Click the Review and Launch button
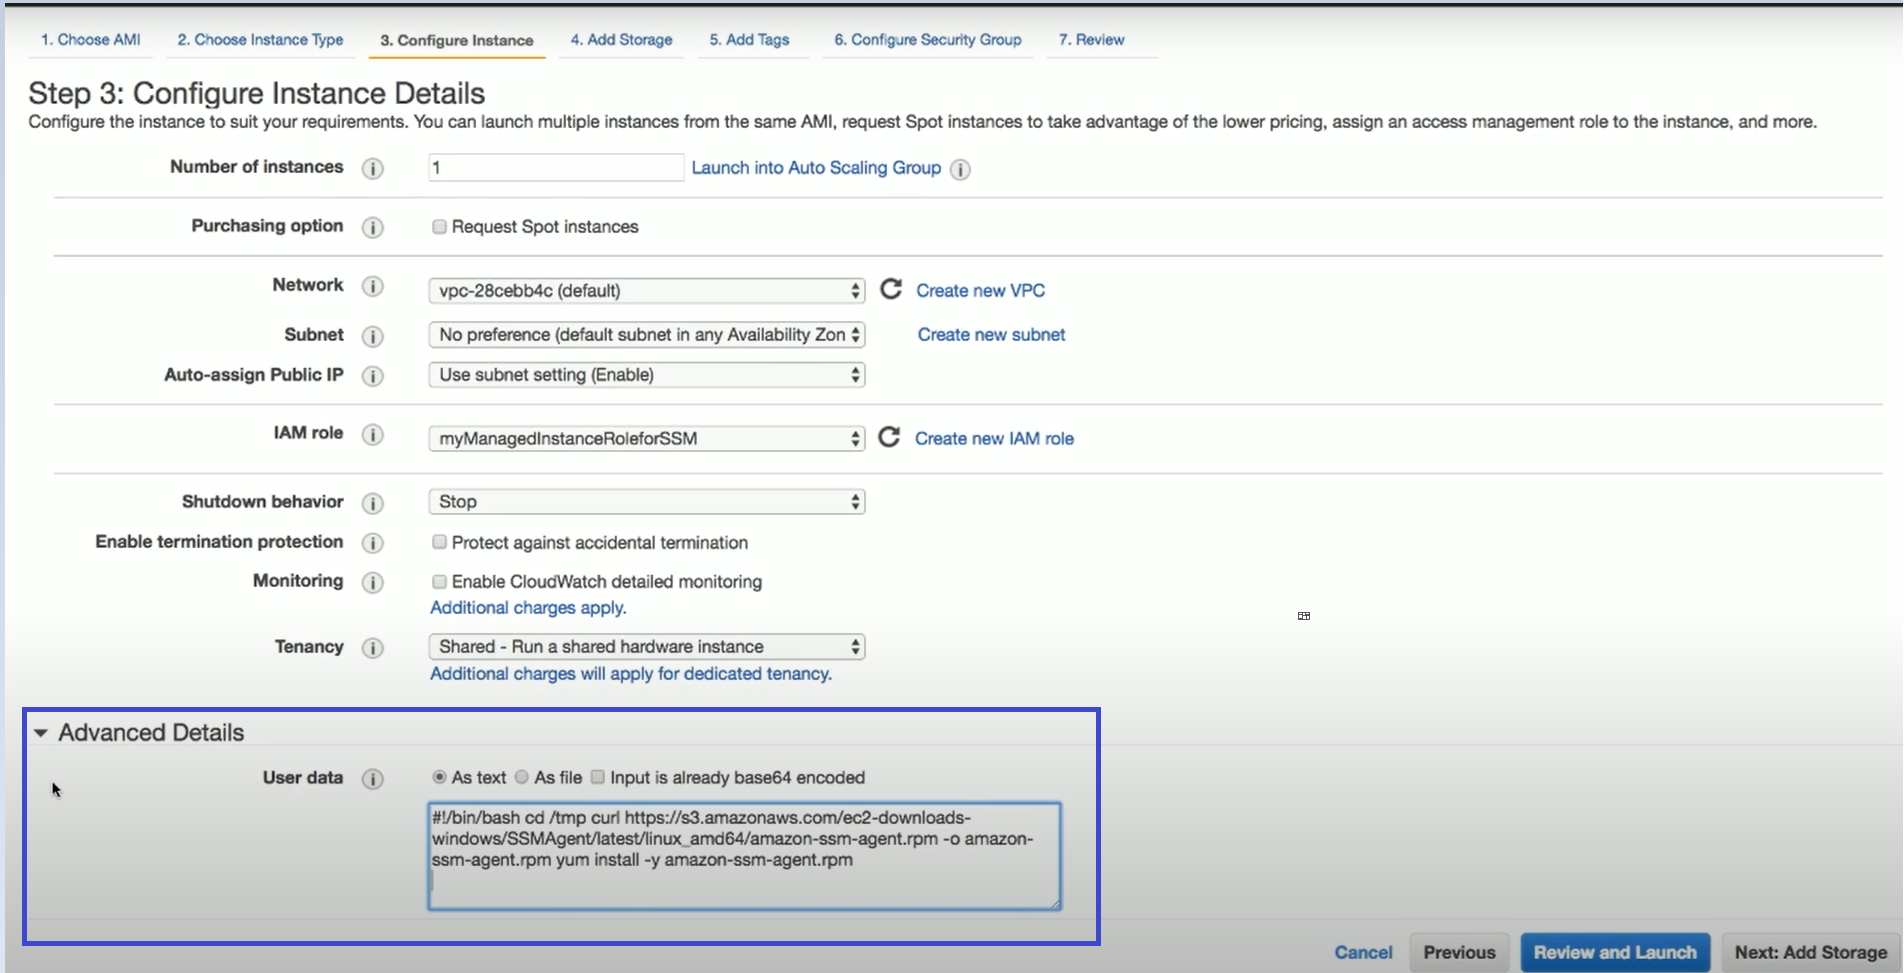 1614,952
